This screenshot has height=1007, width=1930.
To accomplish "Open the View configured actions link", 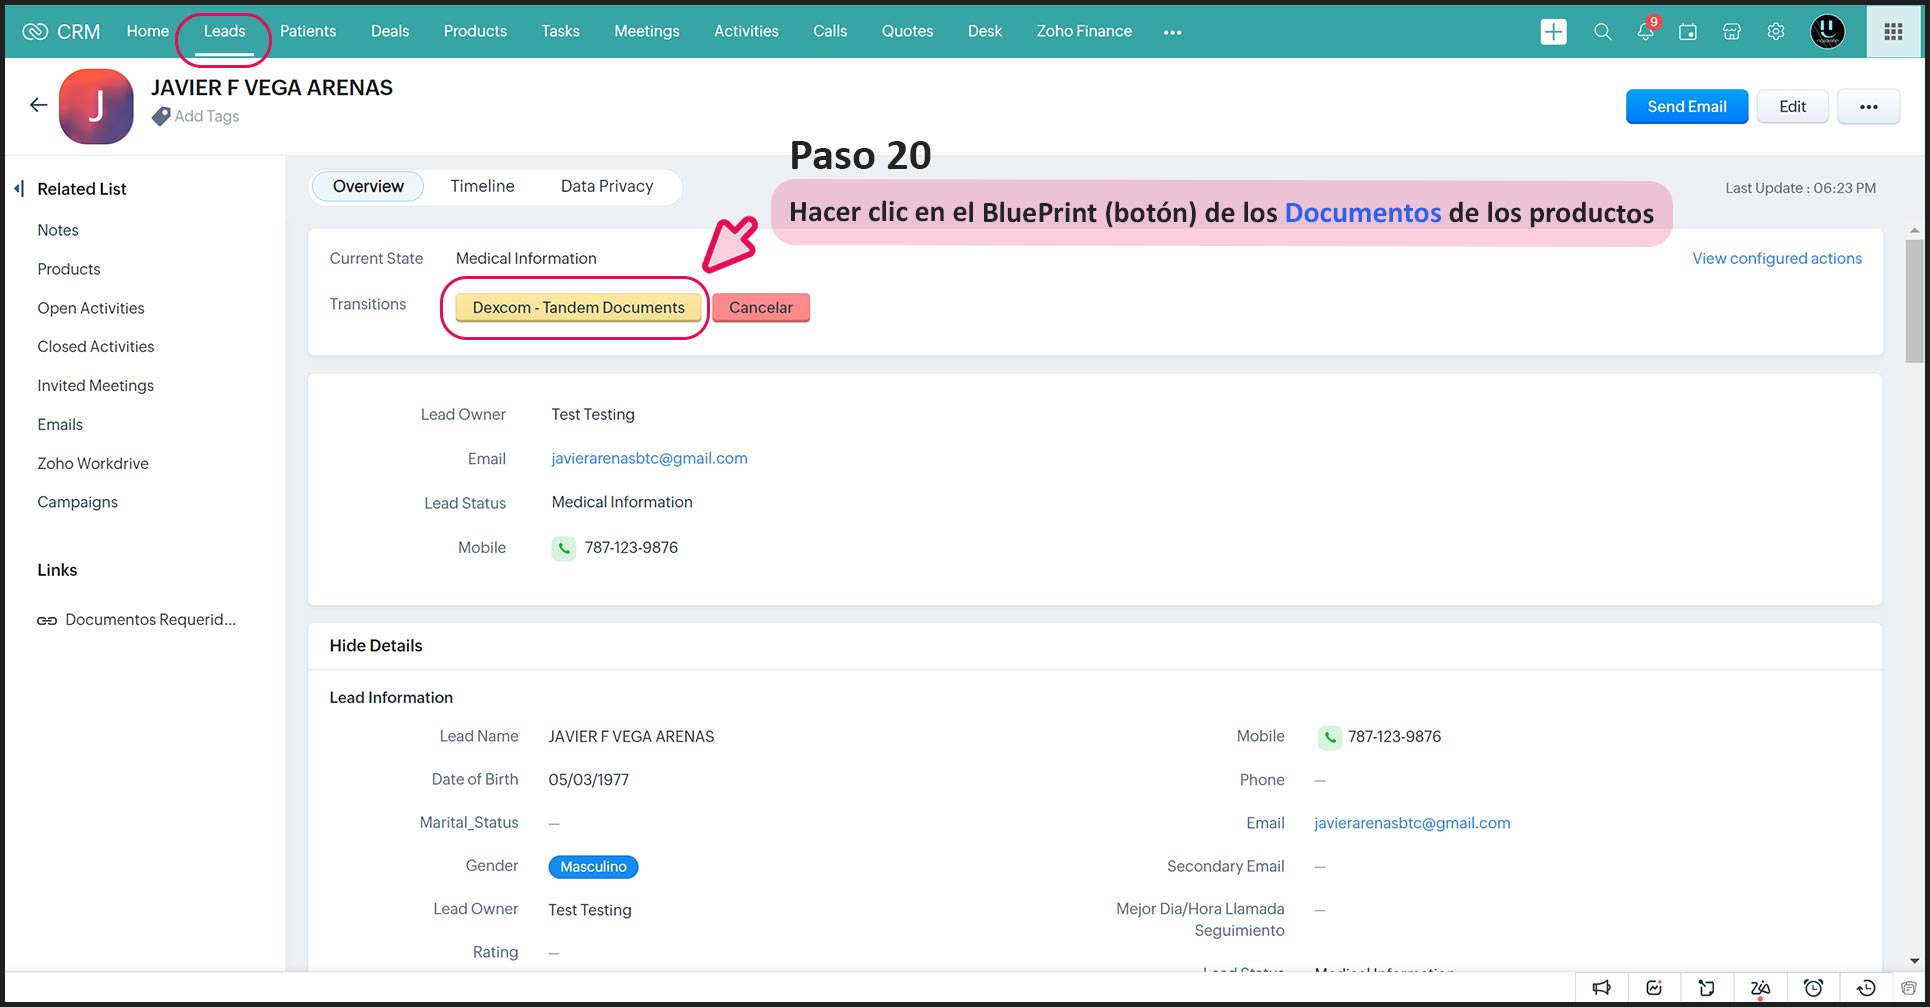I will point(1776,258).
